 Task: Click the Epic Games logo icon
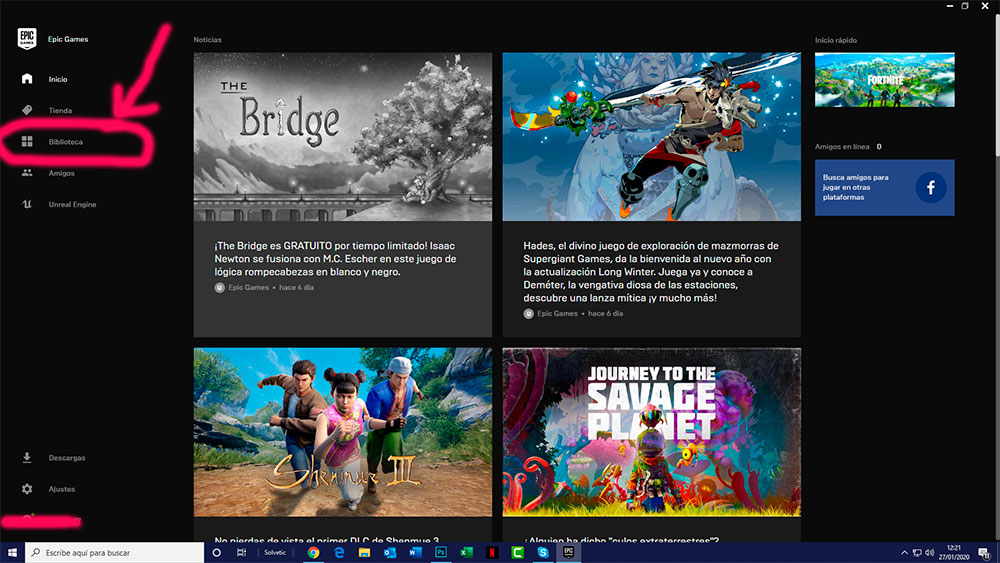tap(27, 38)
